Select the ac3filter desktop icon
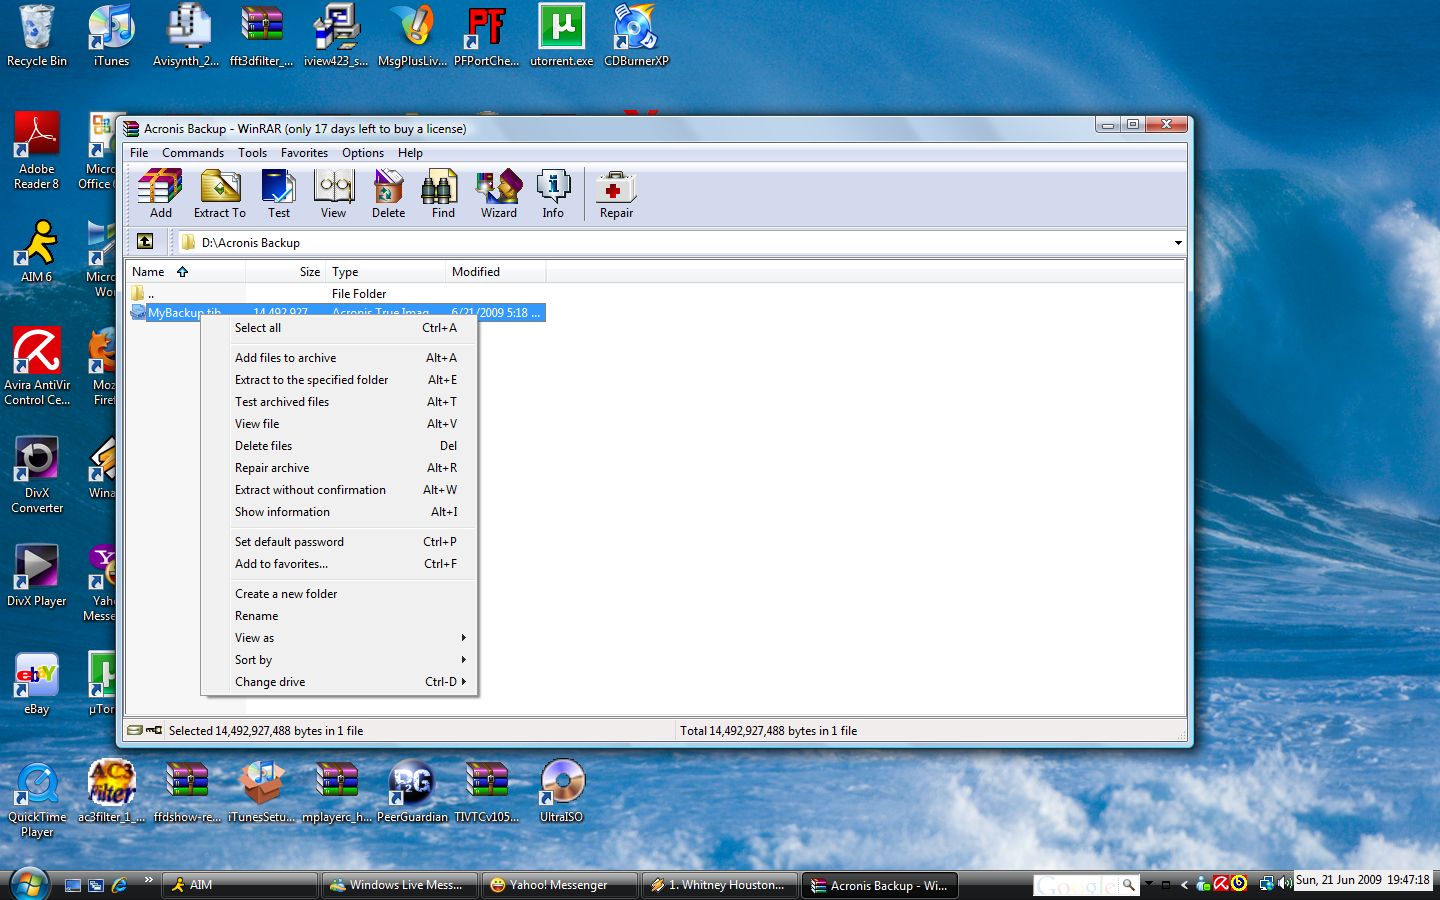 pyautogui.click(x=112, y=792)
